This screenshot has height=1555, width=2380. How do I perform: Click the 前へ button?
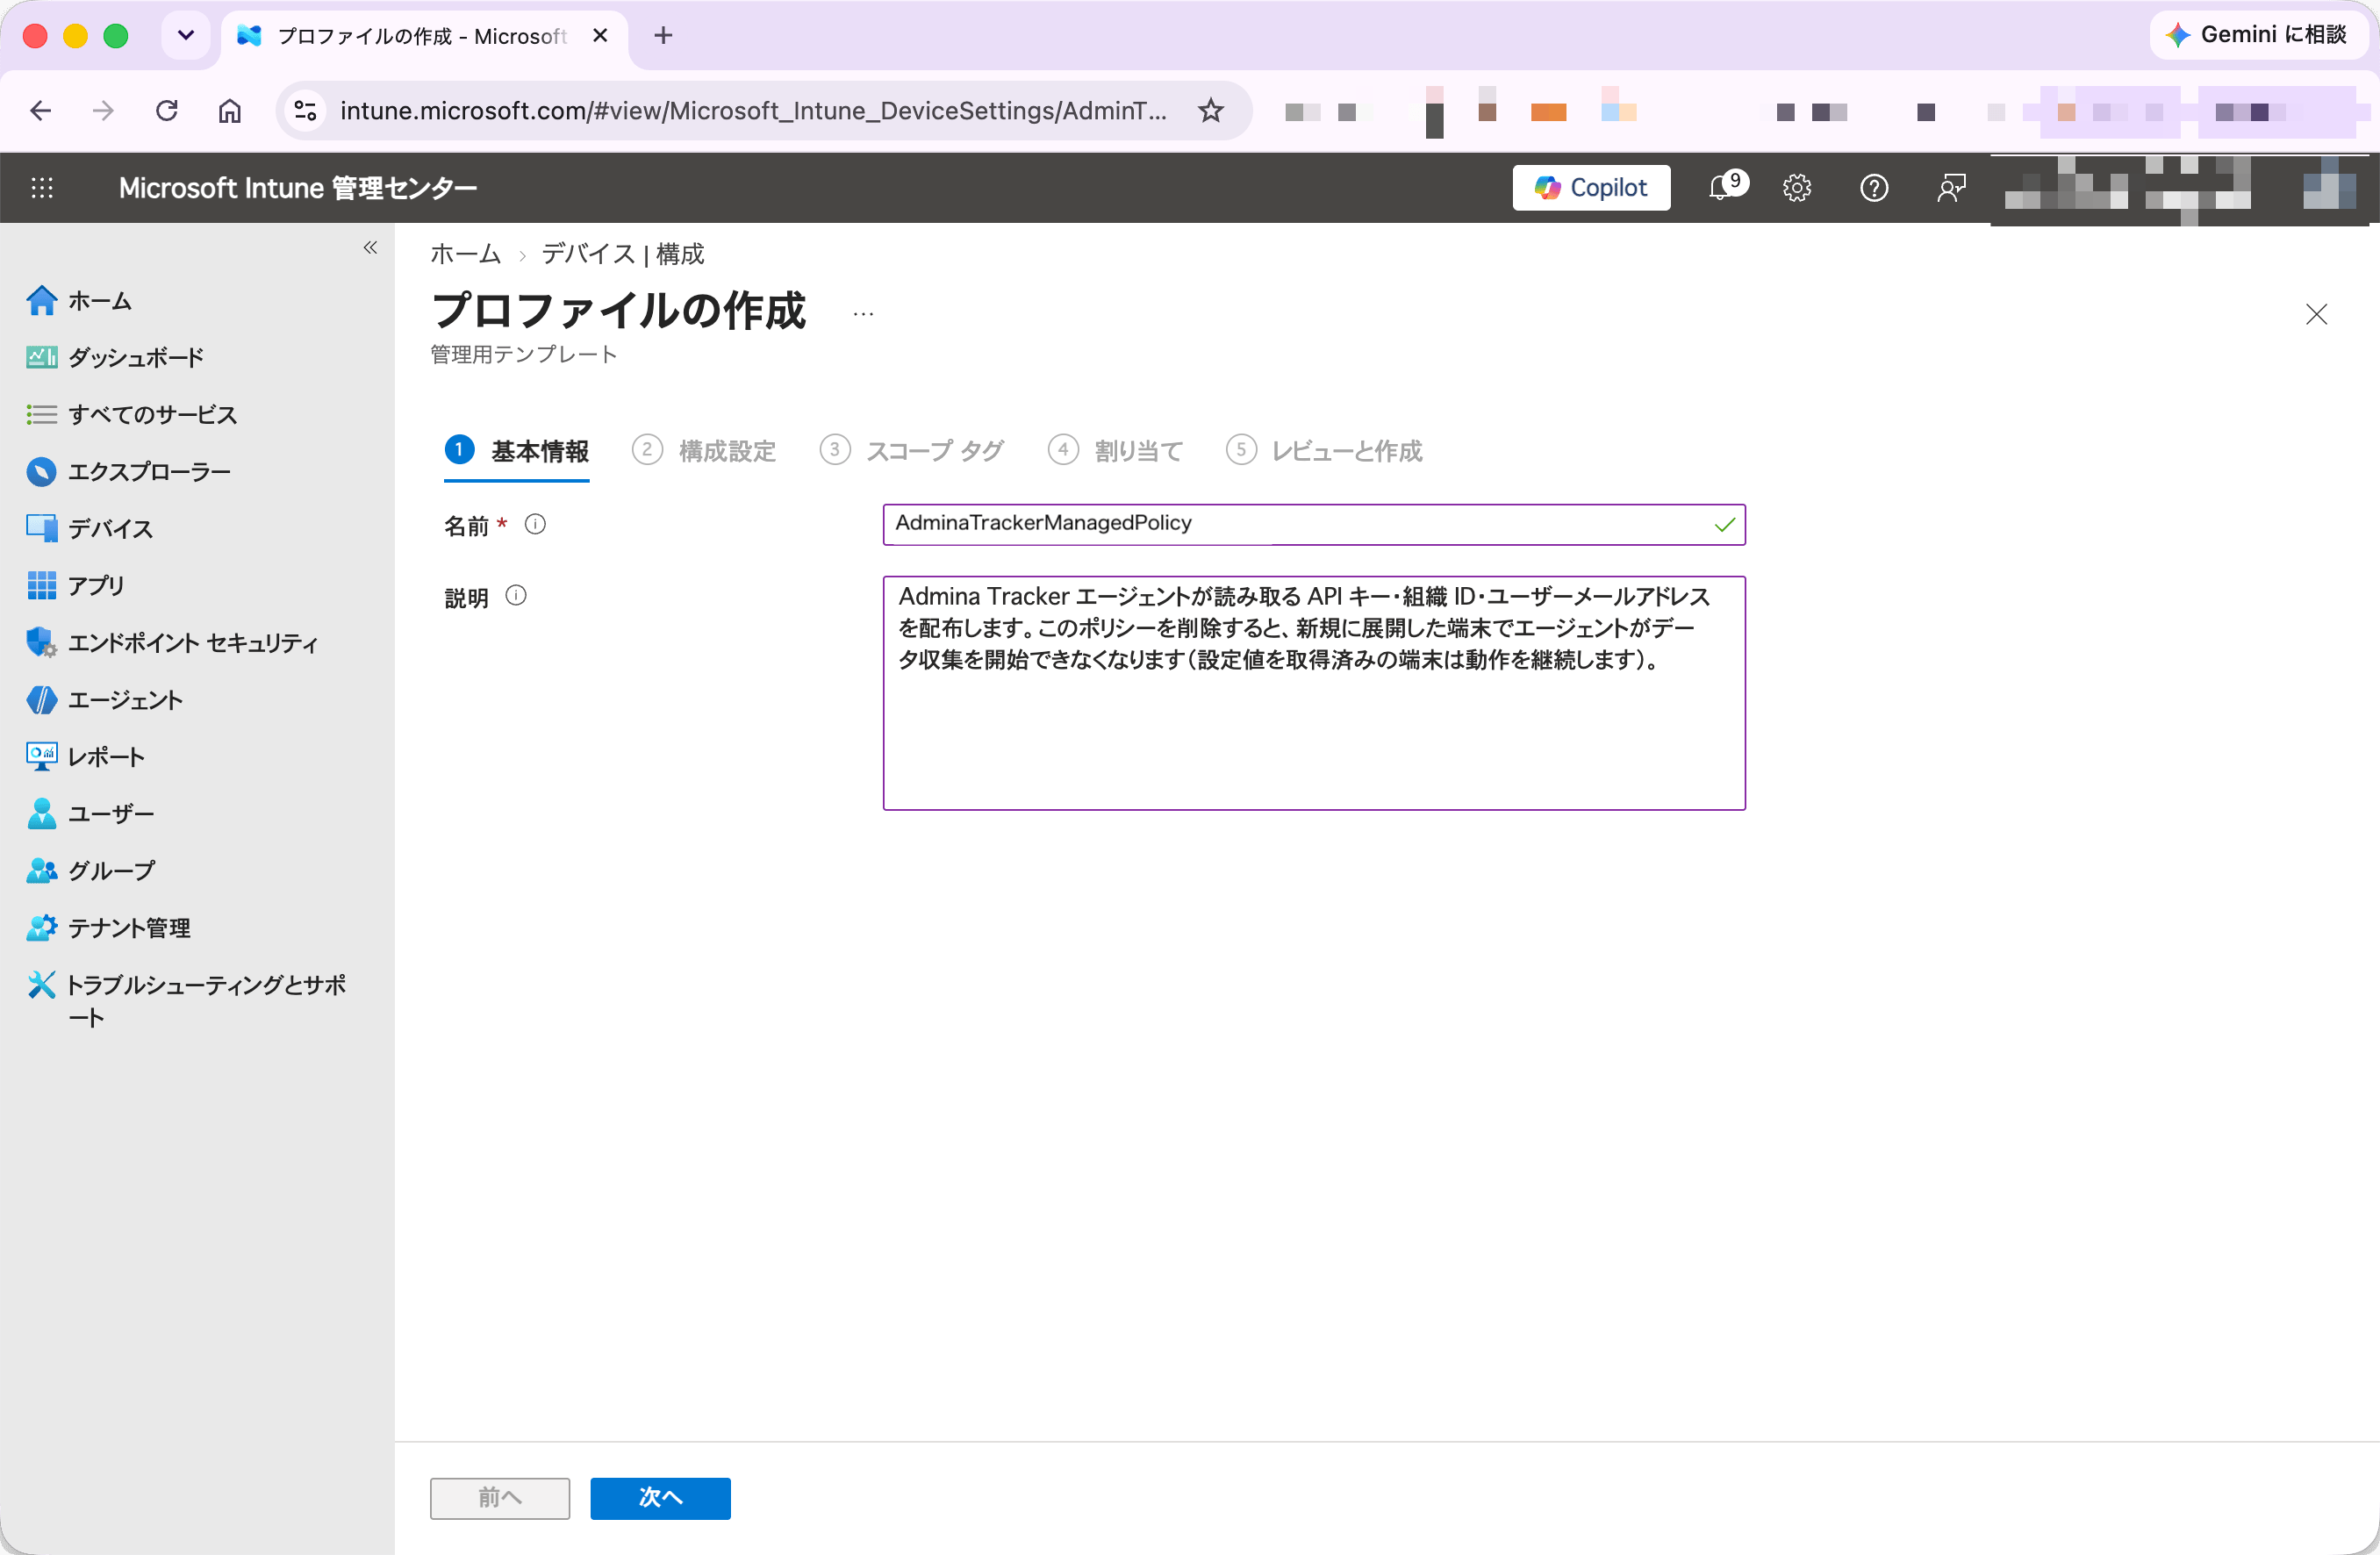point(500,1497)
